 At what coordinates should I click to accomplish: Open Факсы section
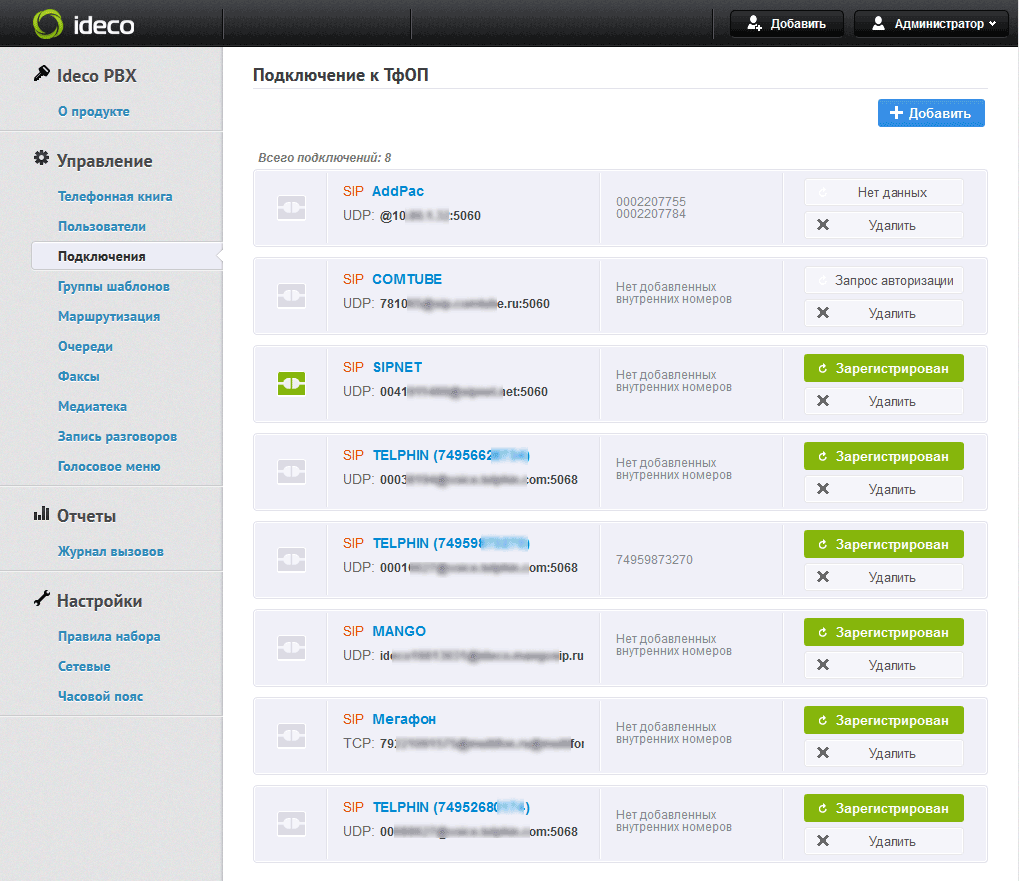tap(79, 376)
